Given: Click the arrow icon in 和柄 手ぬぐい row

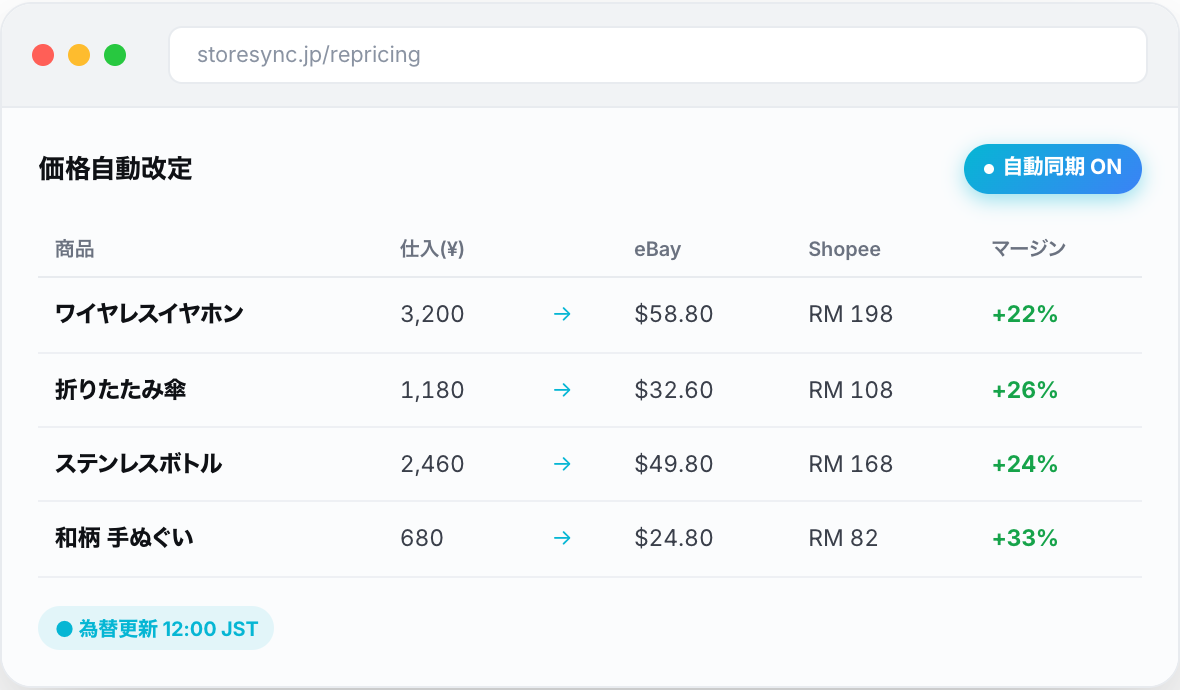Looking at the screenshot, I should pyautogui.click(x=562, y=538).
